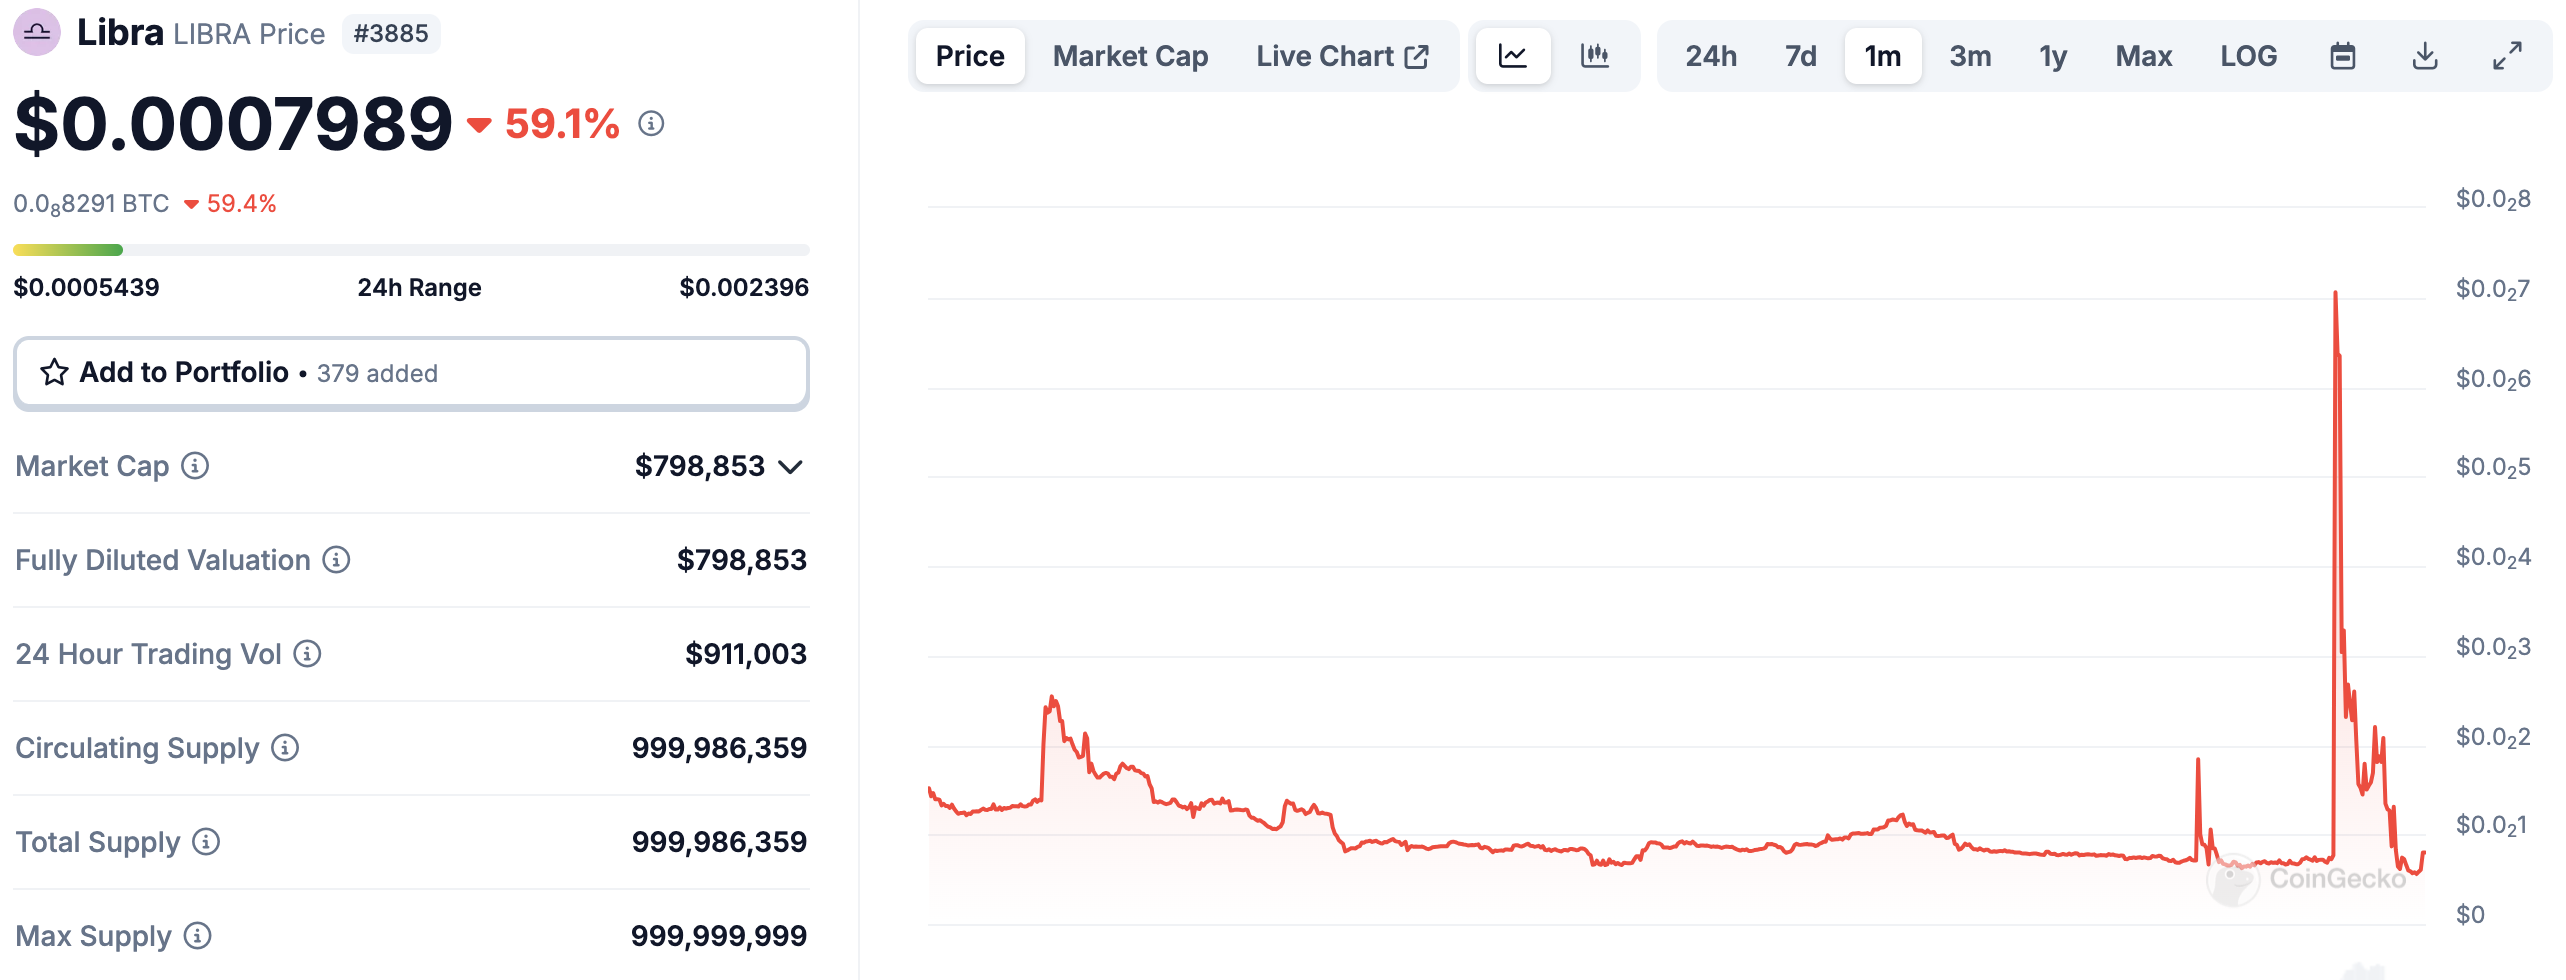
Task: Select the 1y time range
Action: (2053, 56)
